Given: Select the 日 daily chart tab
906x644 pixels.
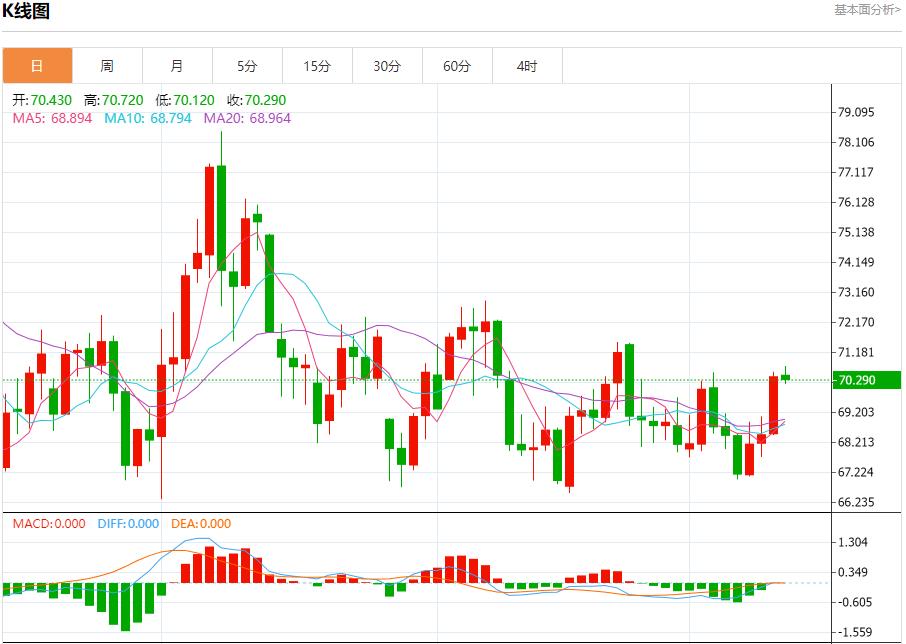Looking at the screenshot, I should pyautogui.click(x=37, y=66).
